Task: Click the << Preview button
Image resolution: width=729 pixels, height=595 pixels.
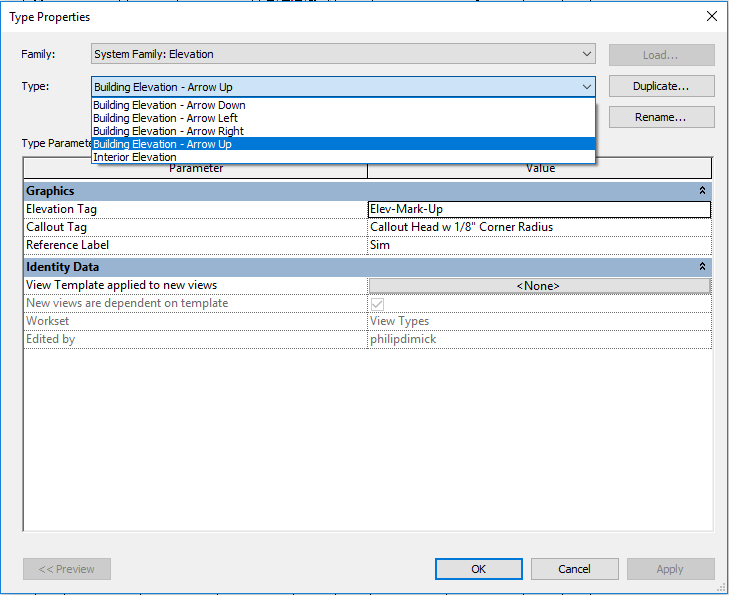Action: tap(67, 569)
